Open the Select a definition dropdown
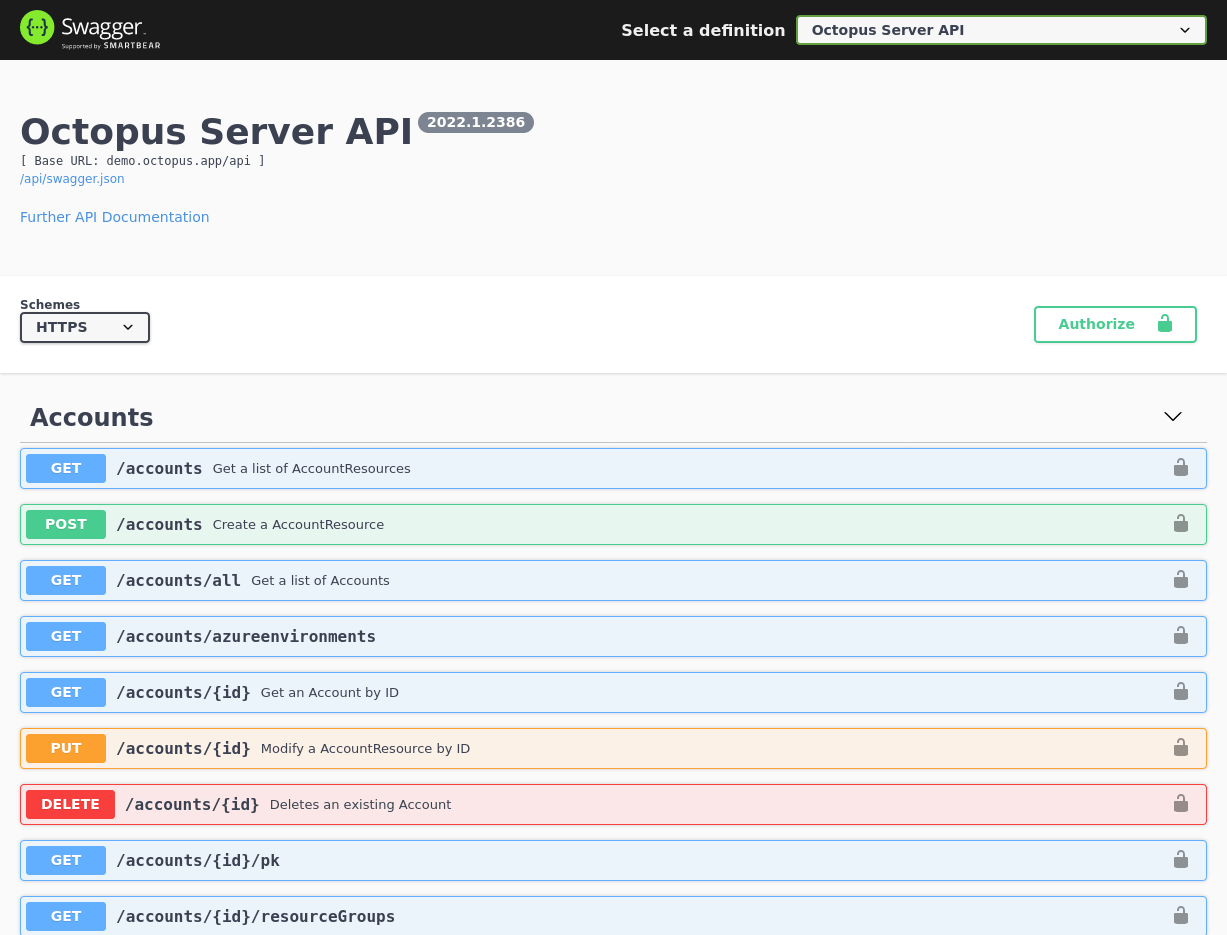Viewport: 1227px width, 935px height. (999, 29)
